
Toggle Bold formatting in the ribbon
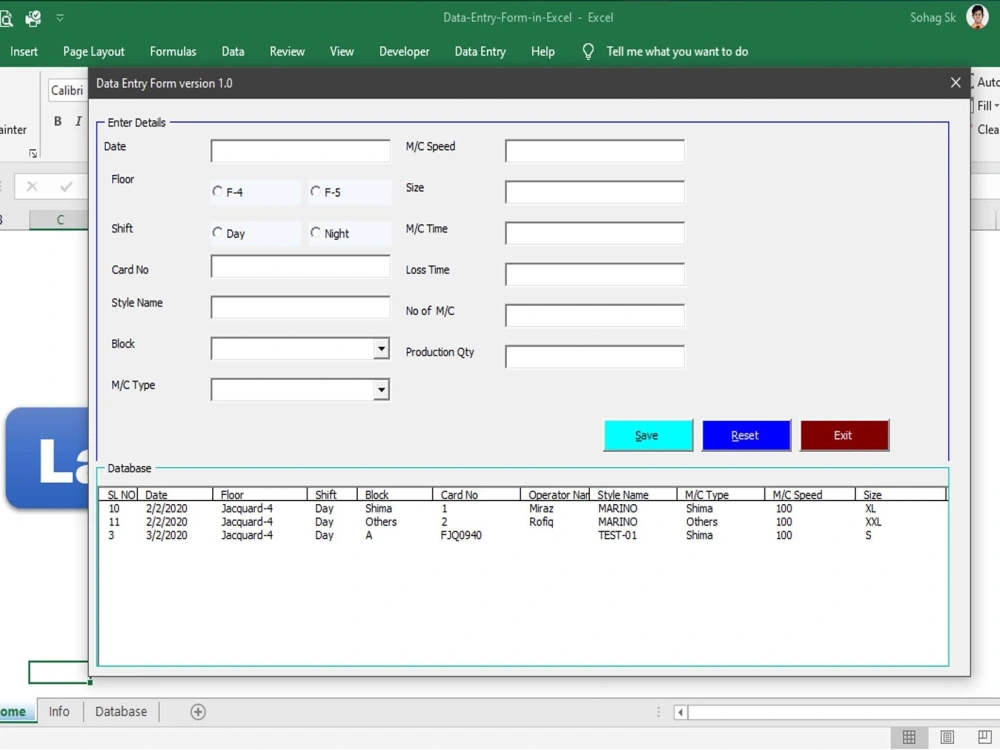[58, 121]
